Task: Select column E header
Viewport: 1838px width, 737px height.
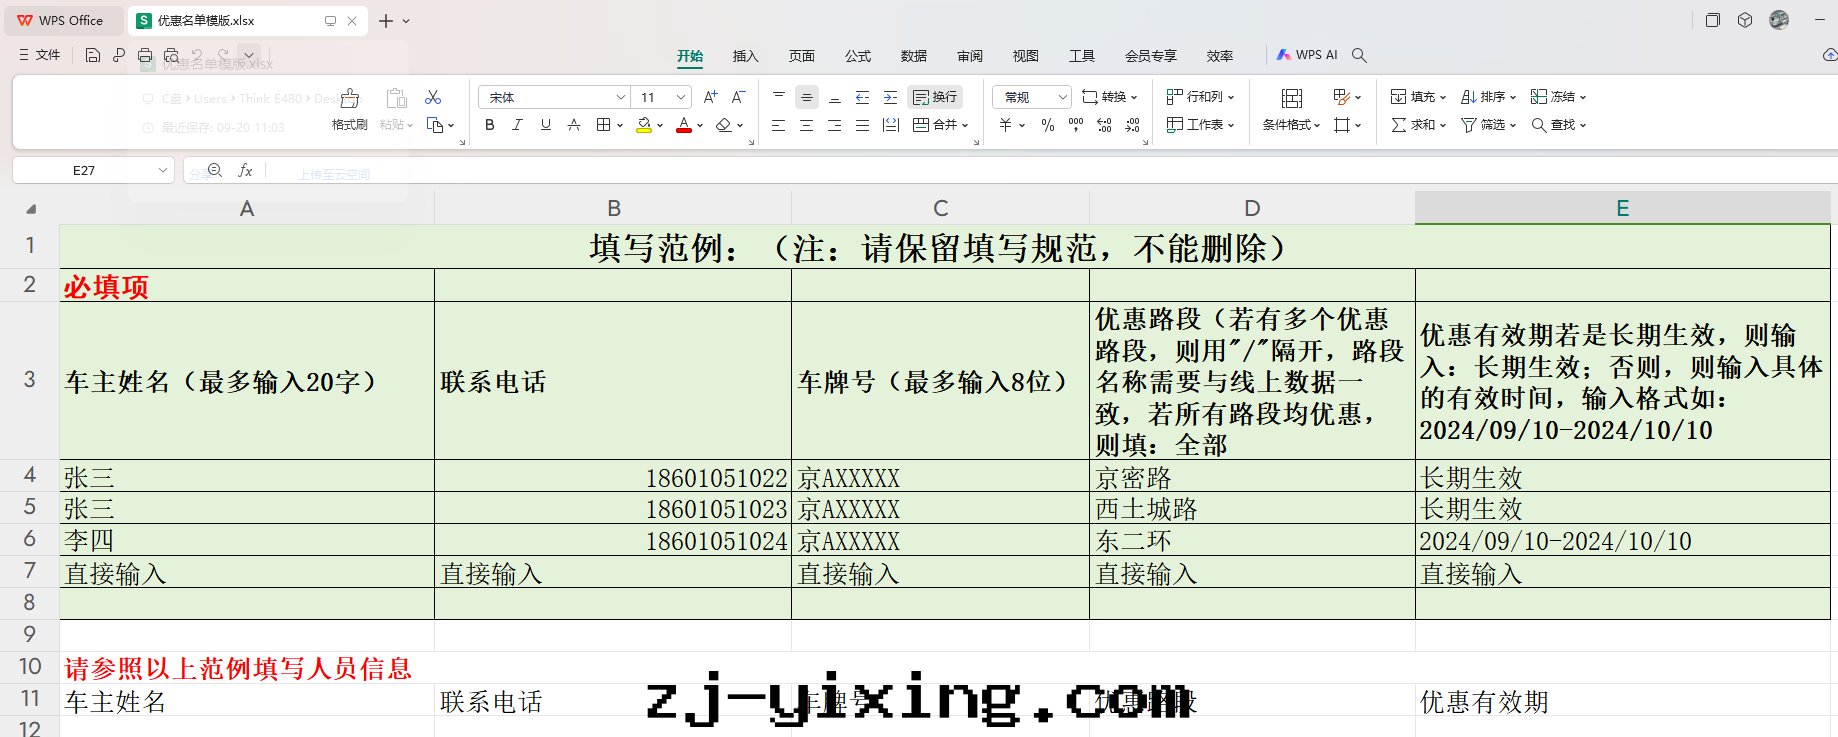Action: point(1622,208)
